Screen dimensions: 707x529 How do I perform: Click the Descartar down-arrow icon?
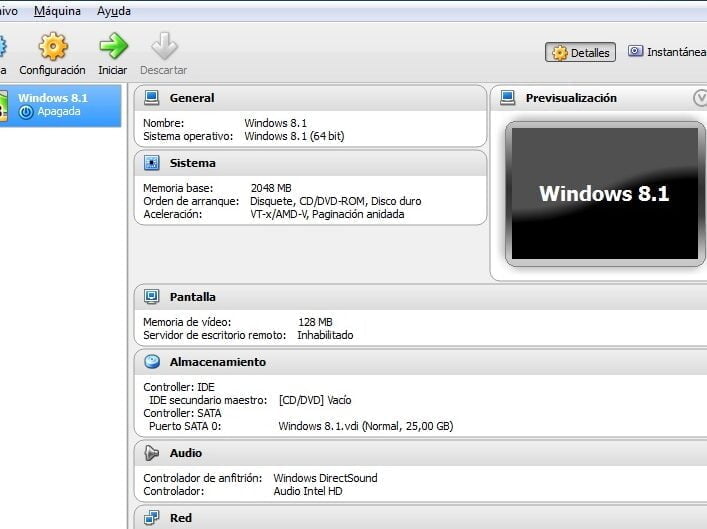(163, 46)
